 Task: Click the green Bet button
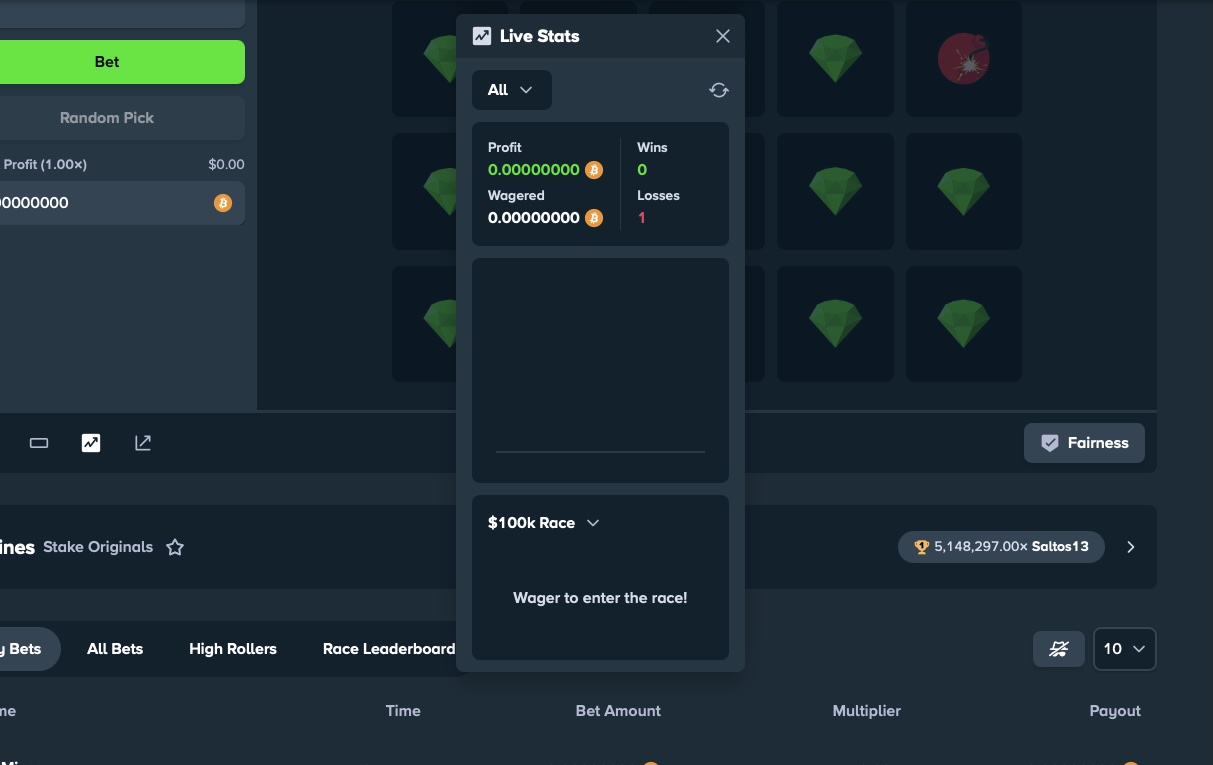(107, 62)
